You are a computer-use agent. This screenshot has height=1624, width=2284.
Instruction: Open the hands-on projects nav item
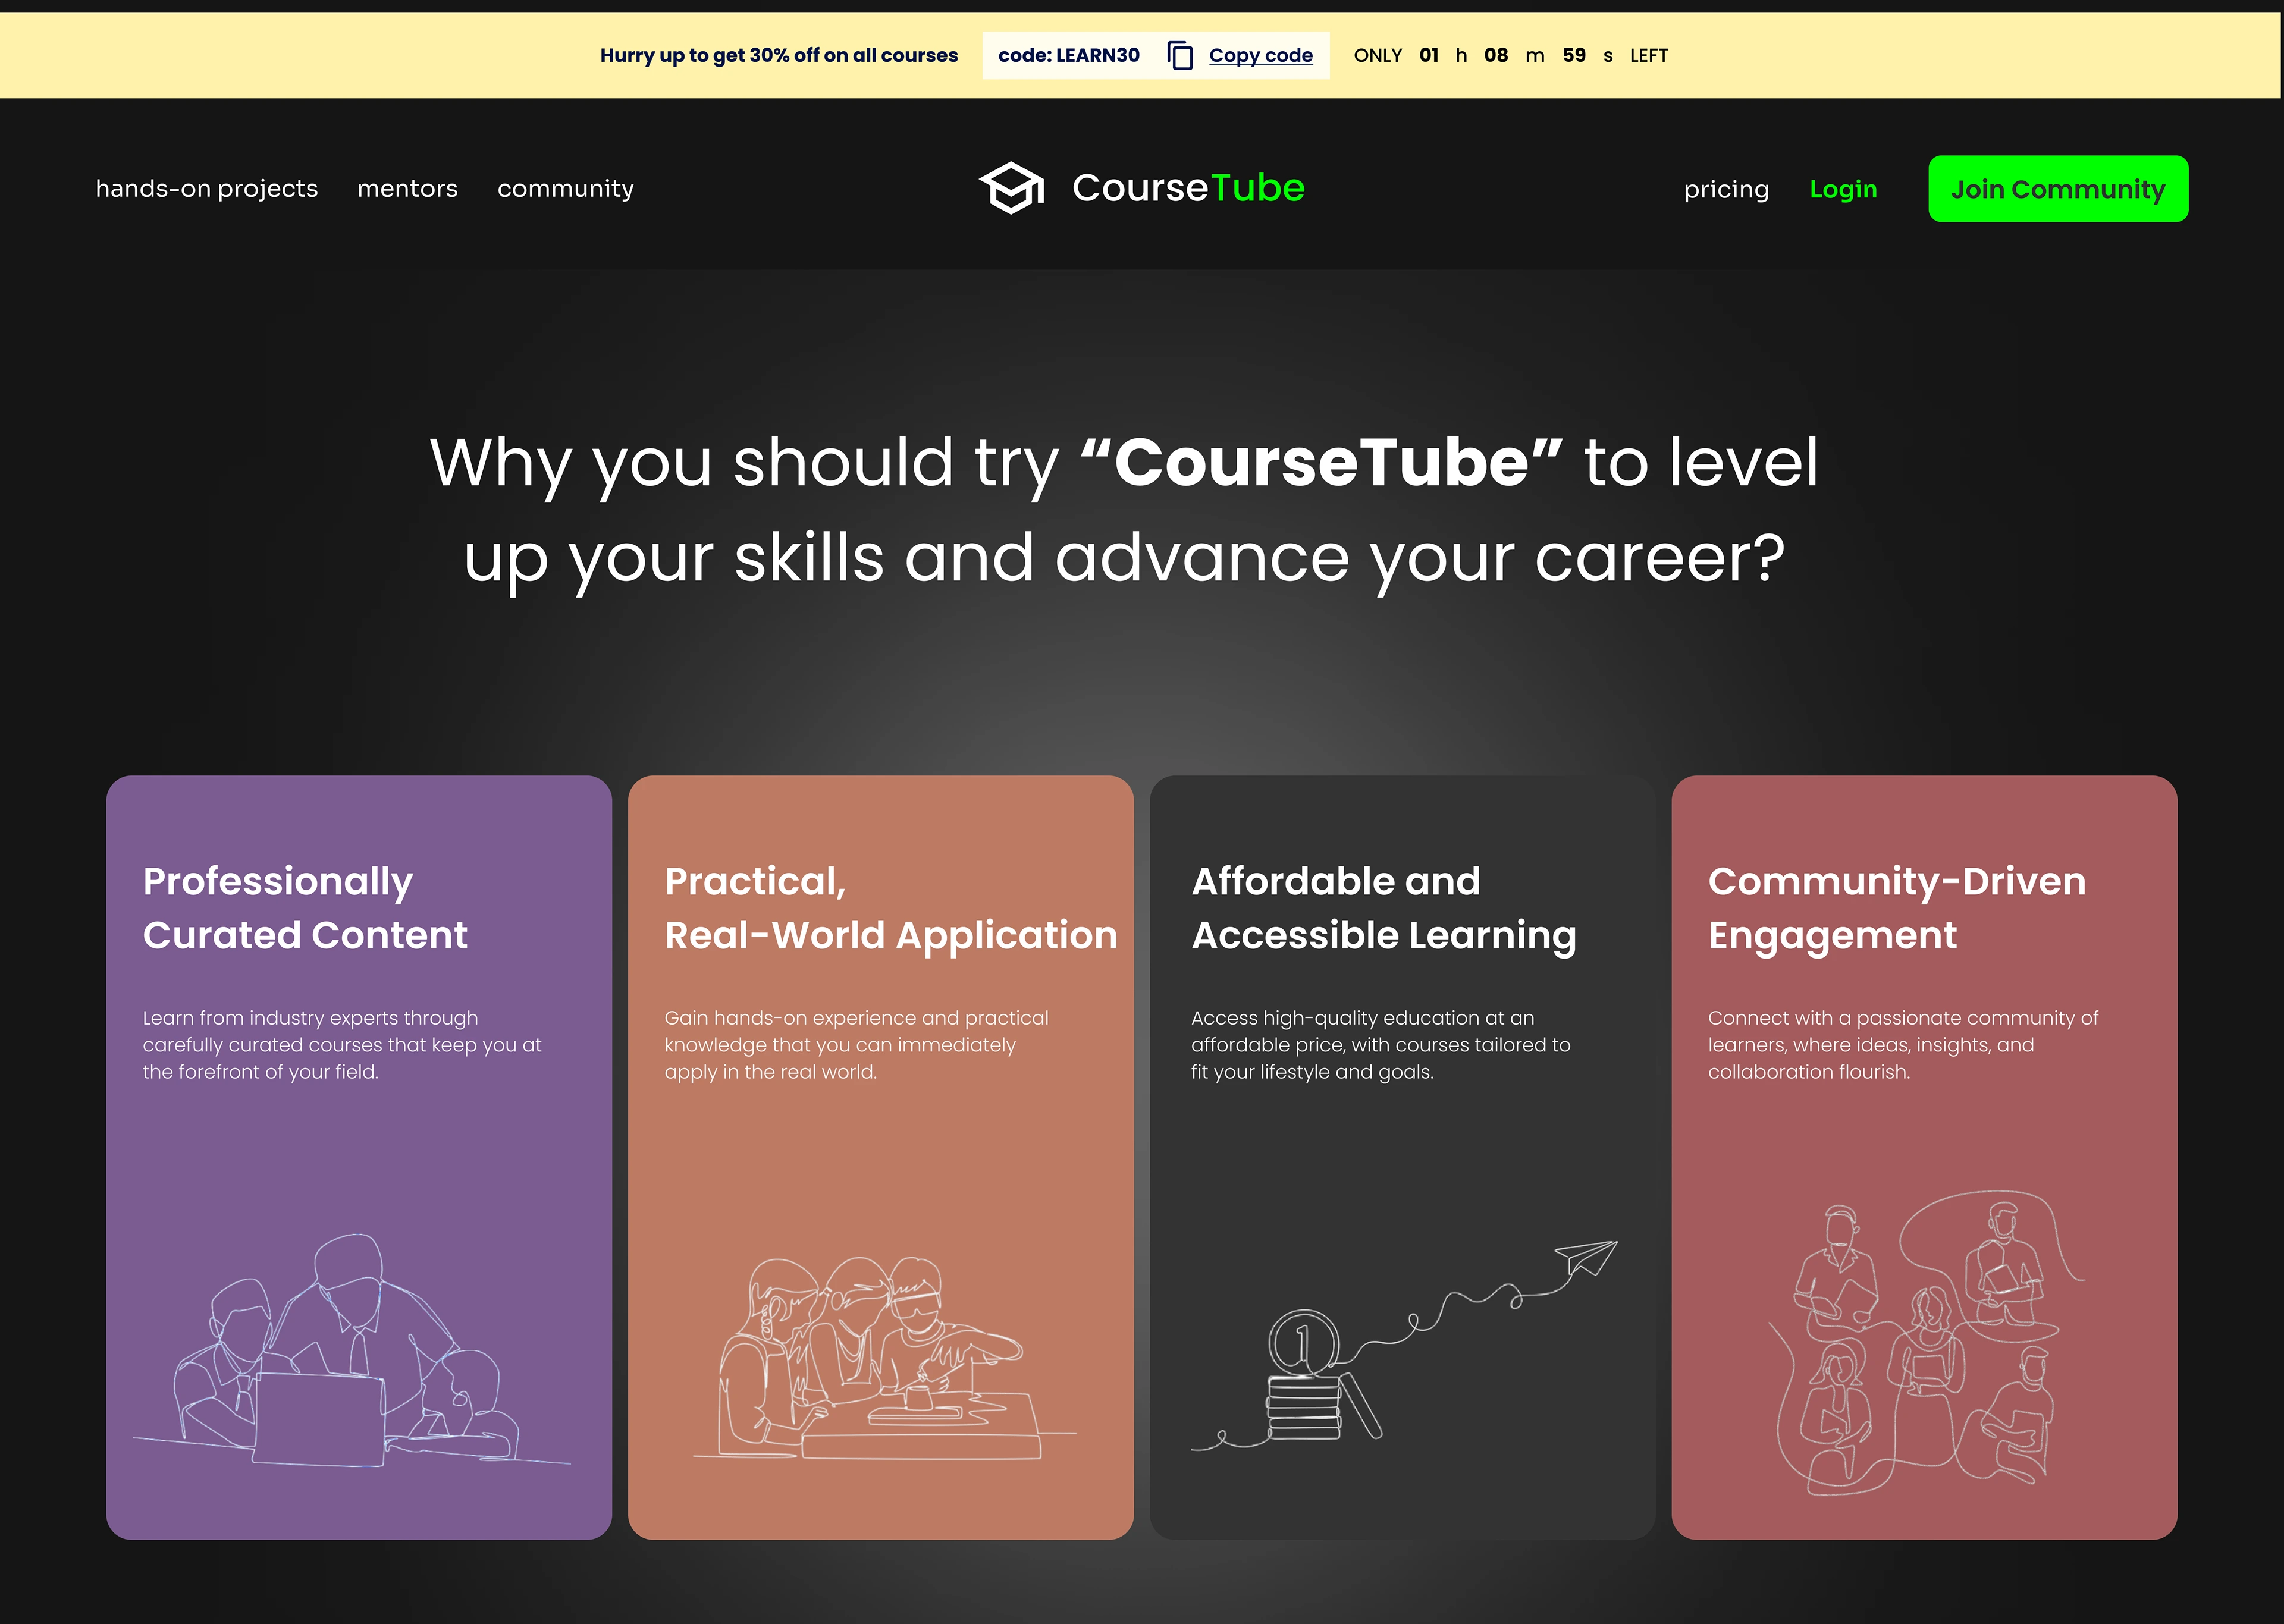206,189
